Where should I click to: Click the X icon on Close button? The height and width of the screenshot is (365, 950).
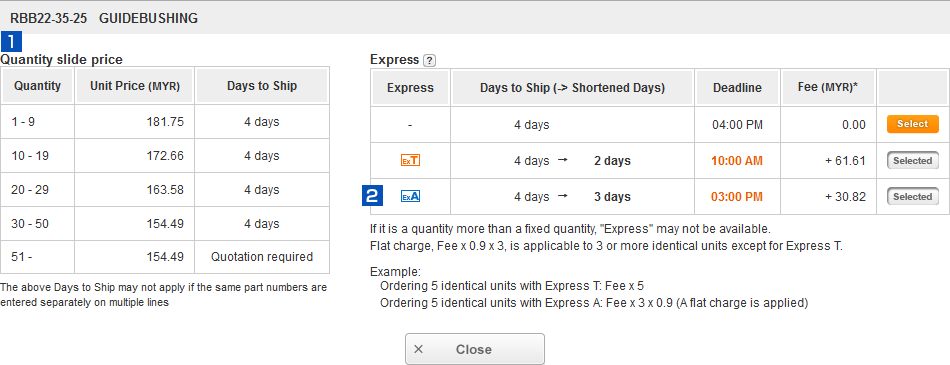[x=418, y=349]
